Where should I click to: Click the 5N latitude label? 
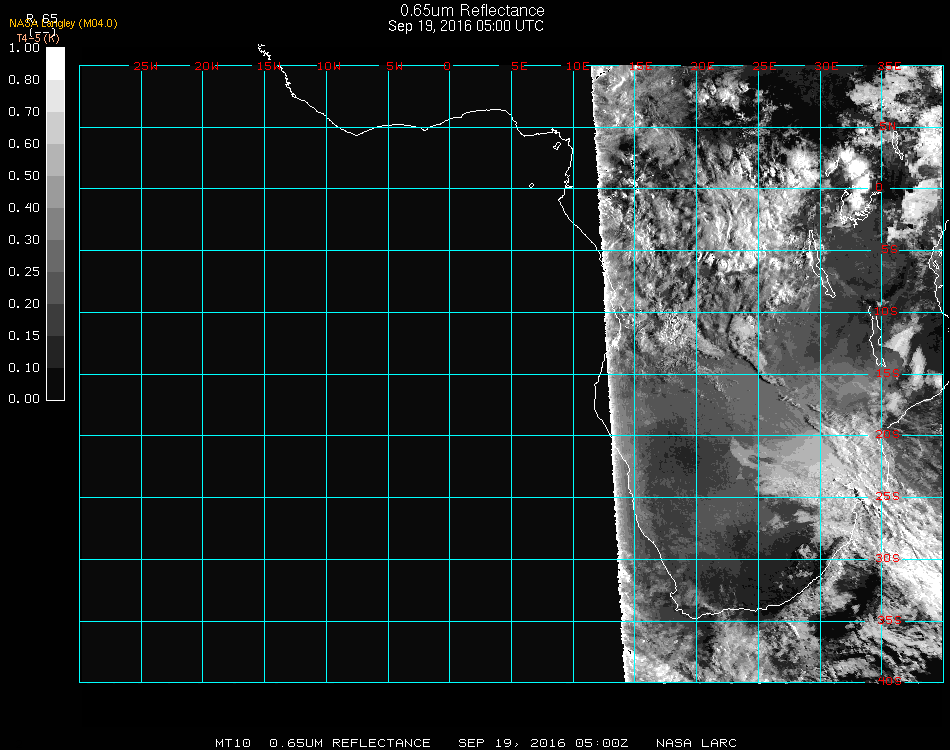(x=887, y=126)
